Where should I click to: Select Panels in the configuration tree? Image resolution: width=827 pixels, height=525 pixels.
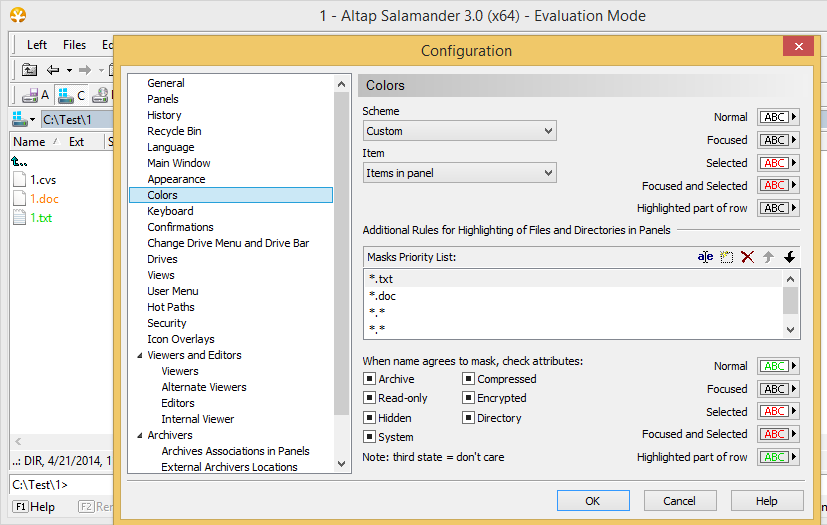pos(162,99)
